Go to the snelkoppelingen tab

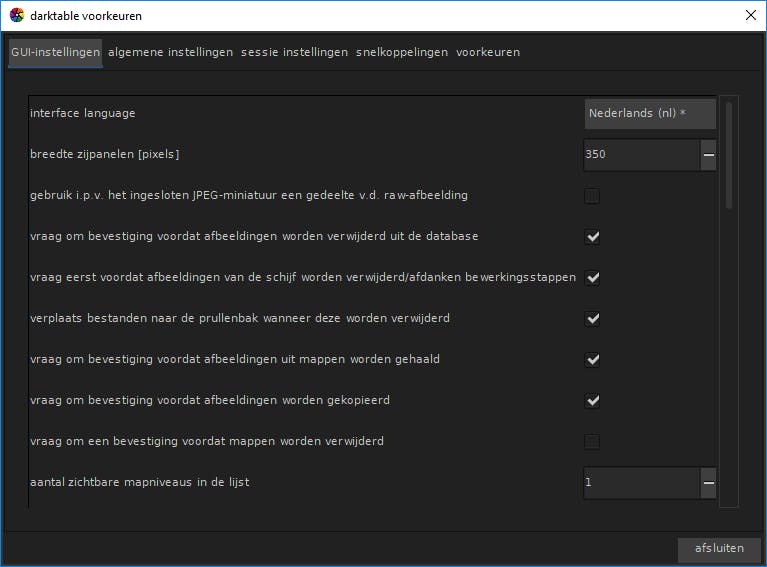[x=401, y=52]
